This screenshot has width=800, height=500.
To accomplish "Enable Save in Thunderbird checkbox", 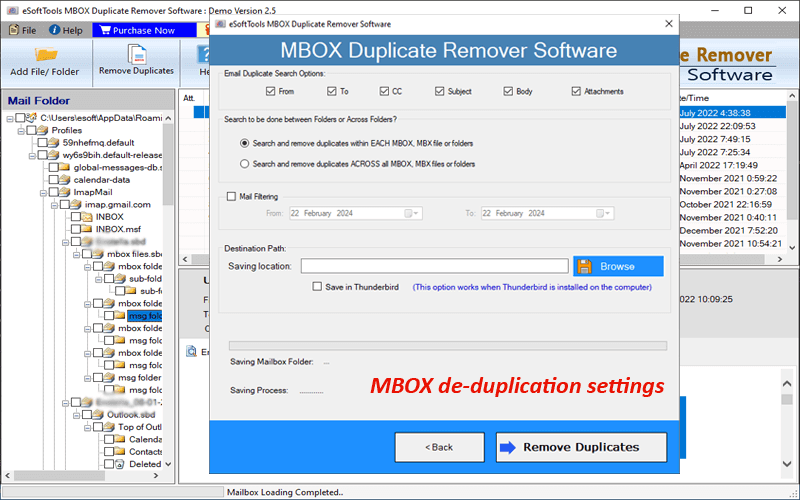I will tap(317, 287).
